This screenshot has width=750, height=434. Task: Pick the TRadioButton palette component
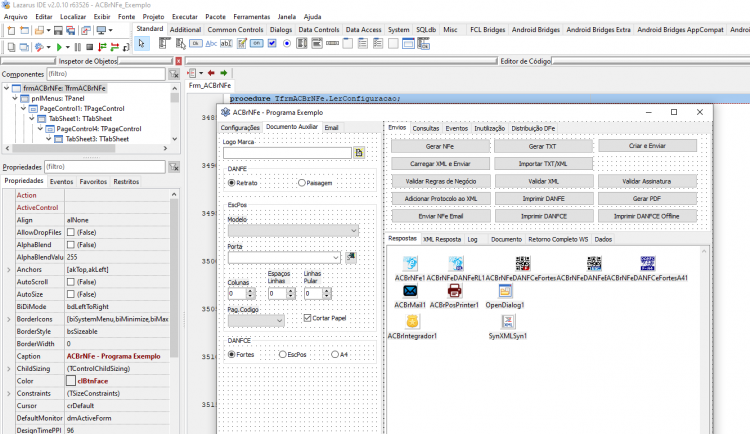click(287, 44)
